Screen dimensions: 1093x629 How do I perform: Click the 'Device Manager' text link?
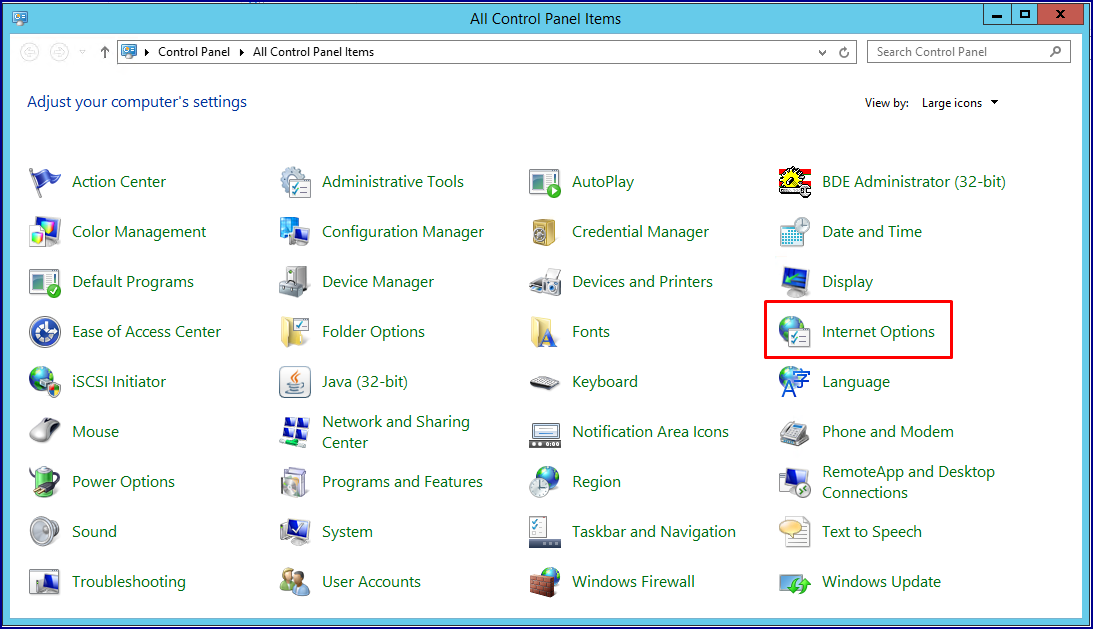(378, 282)
